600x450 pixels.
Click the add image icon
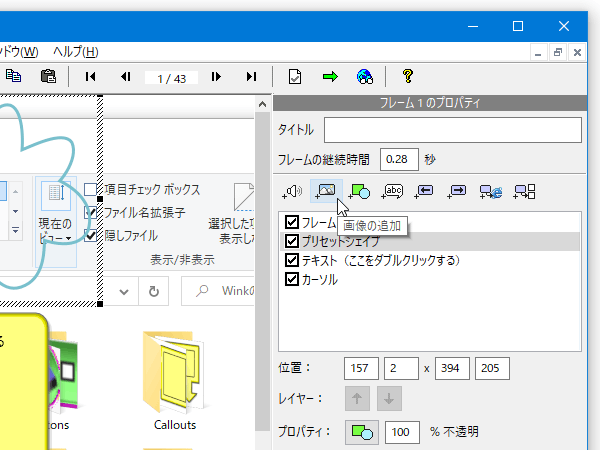(326, 191)
